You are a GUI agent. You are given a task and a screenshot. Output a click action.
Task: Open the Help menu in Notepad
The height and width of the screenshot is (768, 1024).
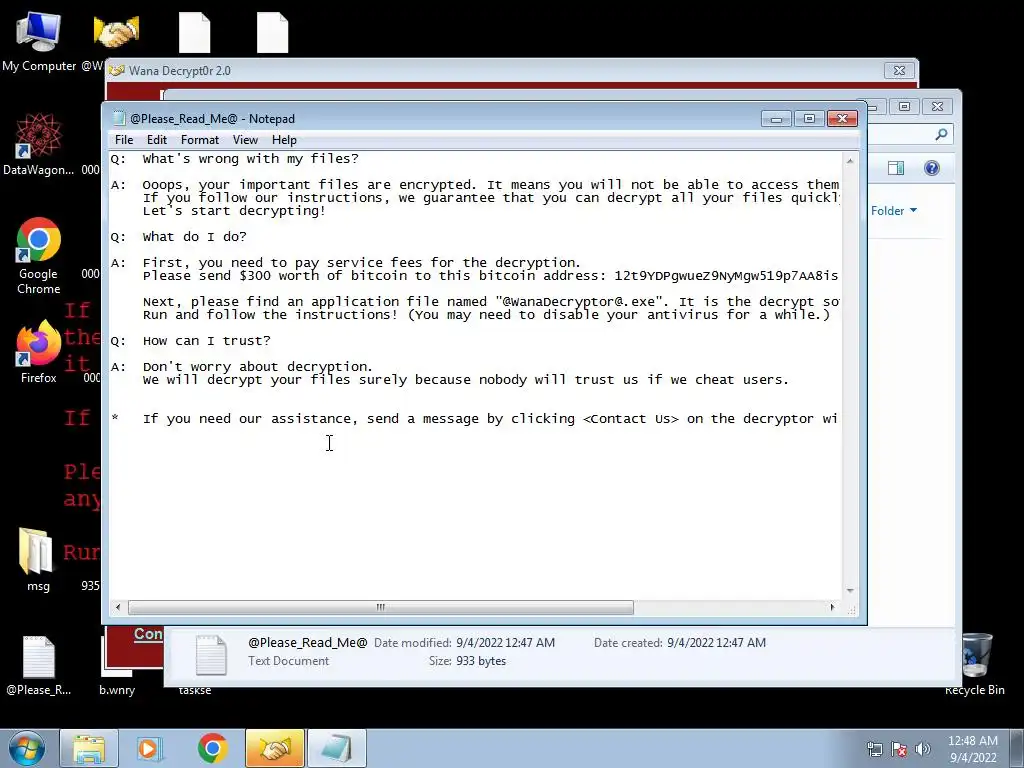284,140
